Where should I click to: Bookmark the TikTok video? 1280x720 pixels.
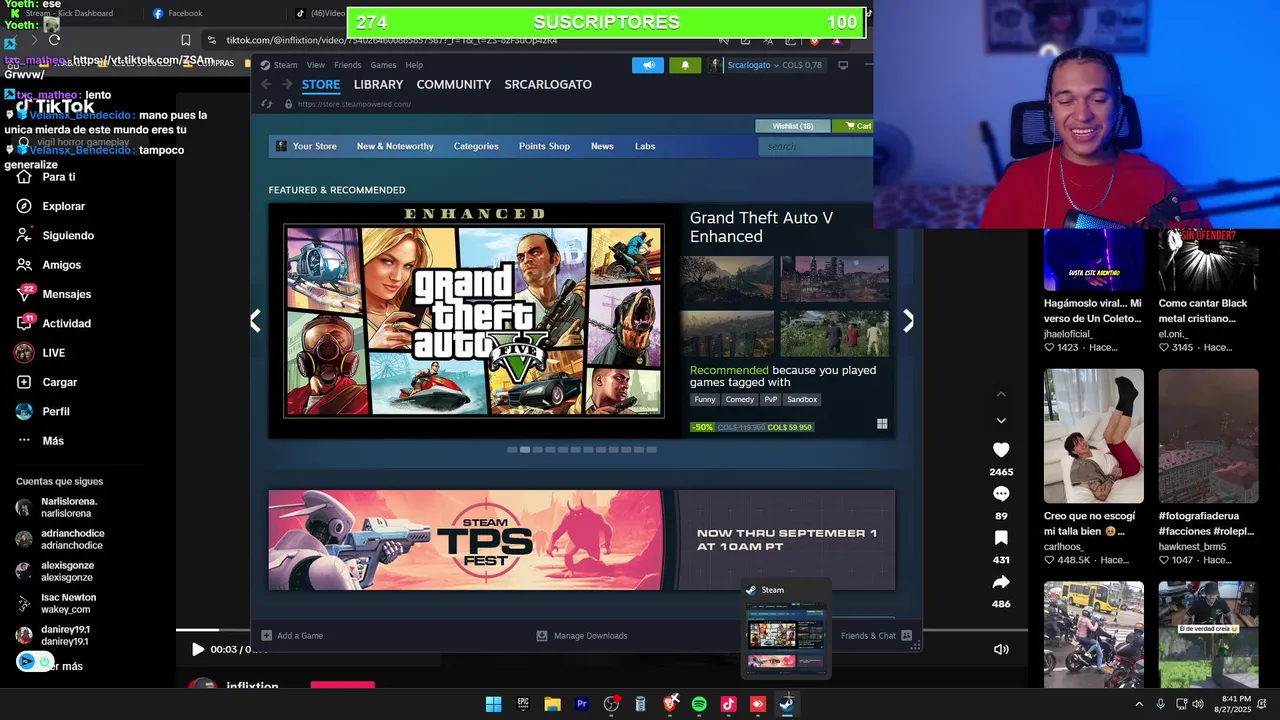pos(1001,538)
